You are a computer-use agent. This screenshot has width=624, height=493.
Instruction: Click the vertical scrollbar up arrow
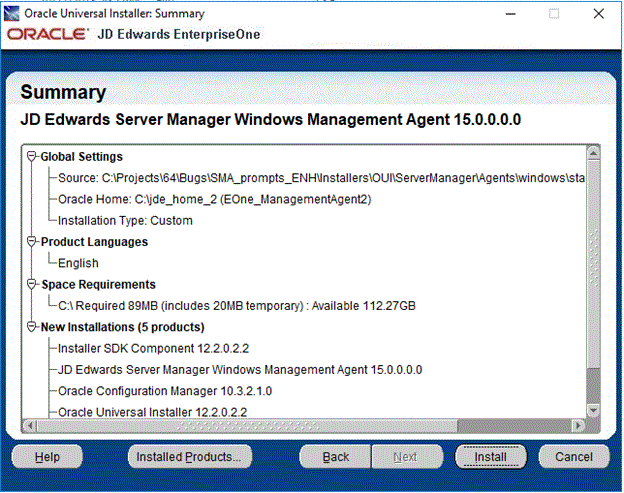[593, 153]
